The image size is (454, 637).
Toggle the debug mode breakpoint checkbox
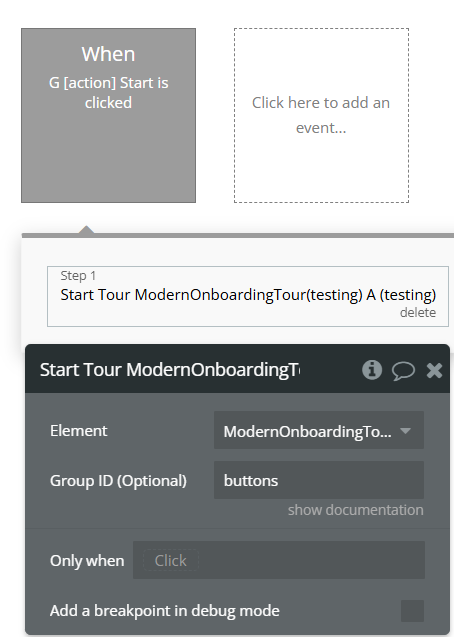click(412, 611)
